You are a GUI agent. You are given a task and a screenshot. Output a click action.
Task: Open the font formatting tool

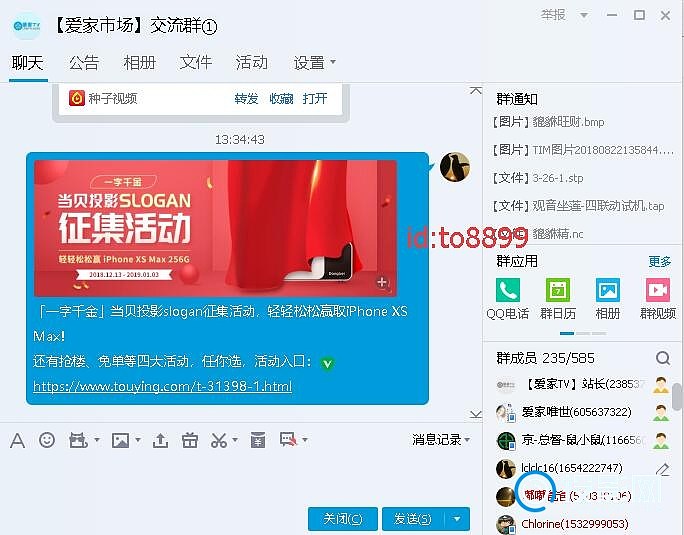(x=17, y=440)
